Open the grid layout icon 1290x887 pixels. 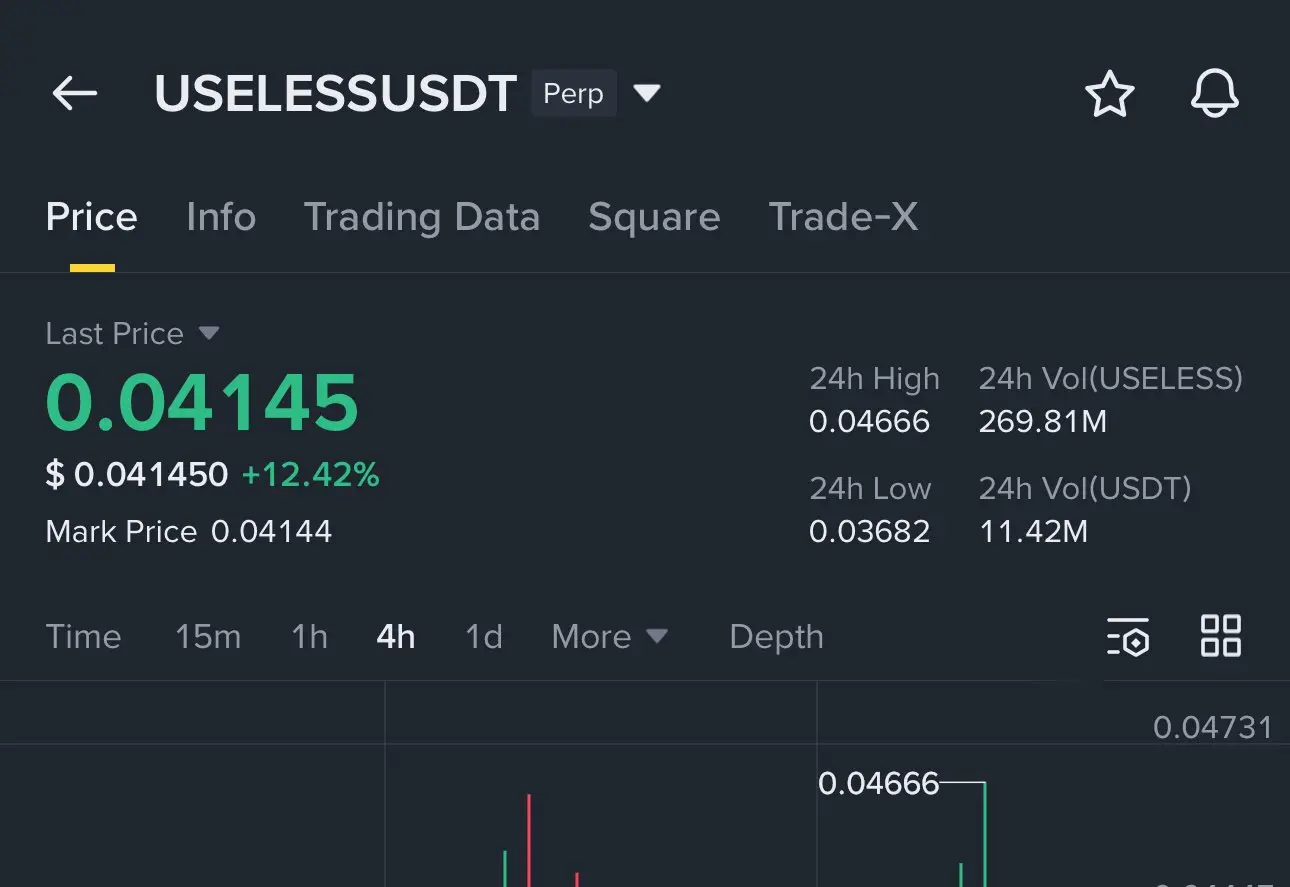[1220, 636]
